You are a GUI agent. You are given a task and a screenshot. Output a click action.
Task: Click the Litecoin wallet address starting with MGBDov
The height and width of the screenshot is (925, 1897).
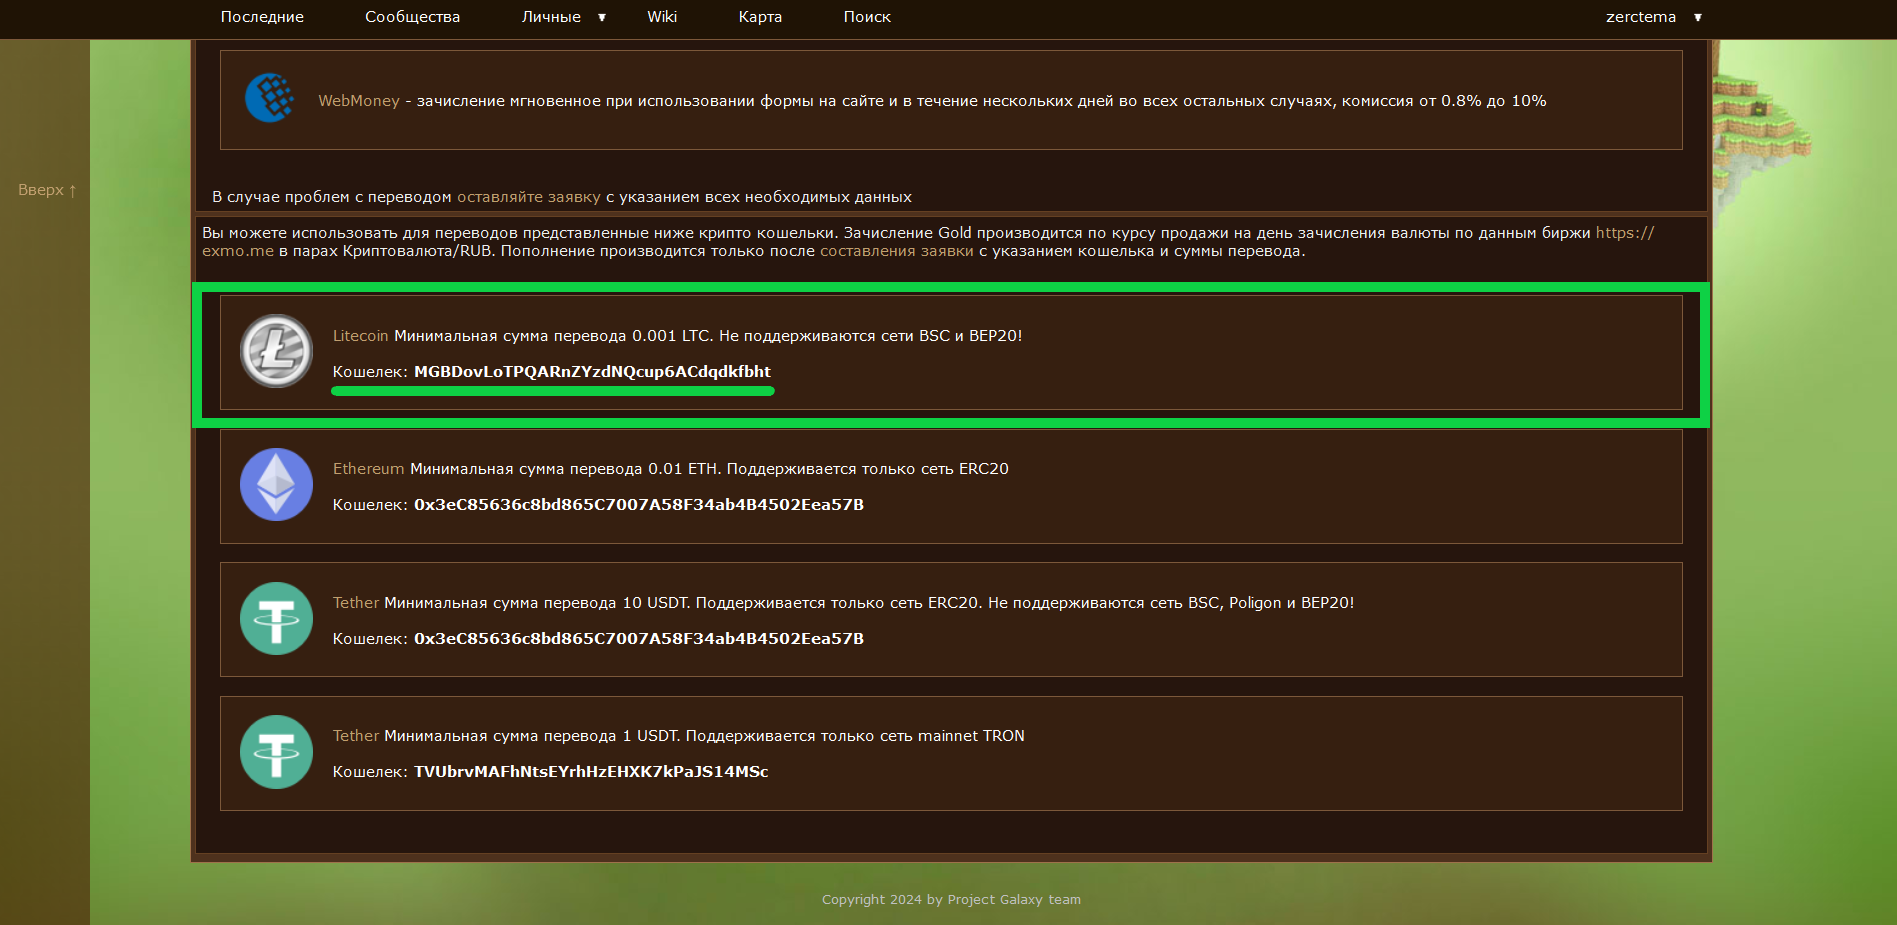tap(592, 372)
